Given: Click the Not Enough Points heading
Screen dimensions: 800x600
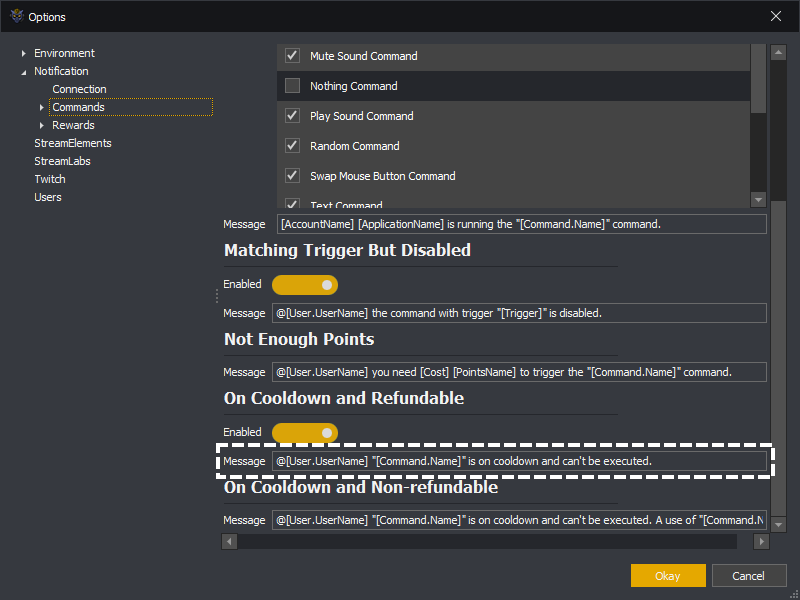Looking at the screenshot, I should coord(299,339).
